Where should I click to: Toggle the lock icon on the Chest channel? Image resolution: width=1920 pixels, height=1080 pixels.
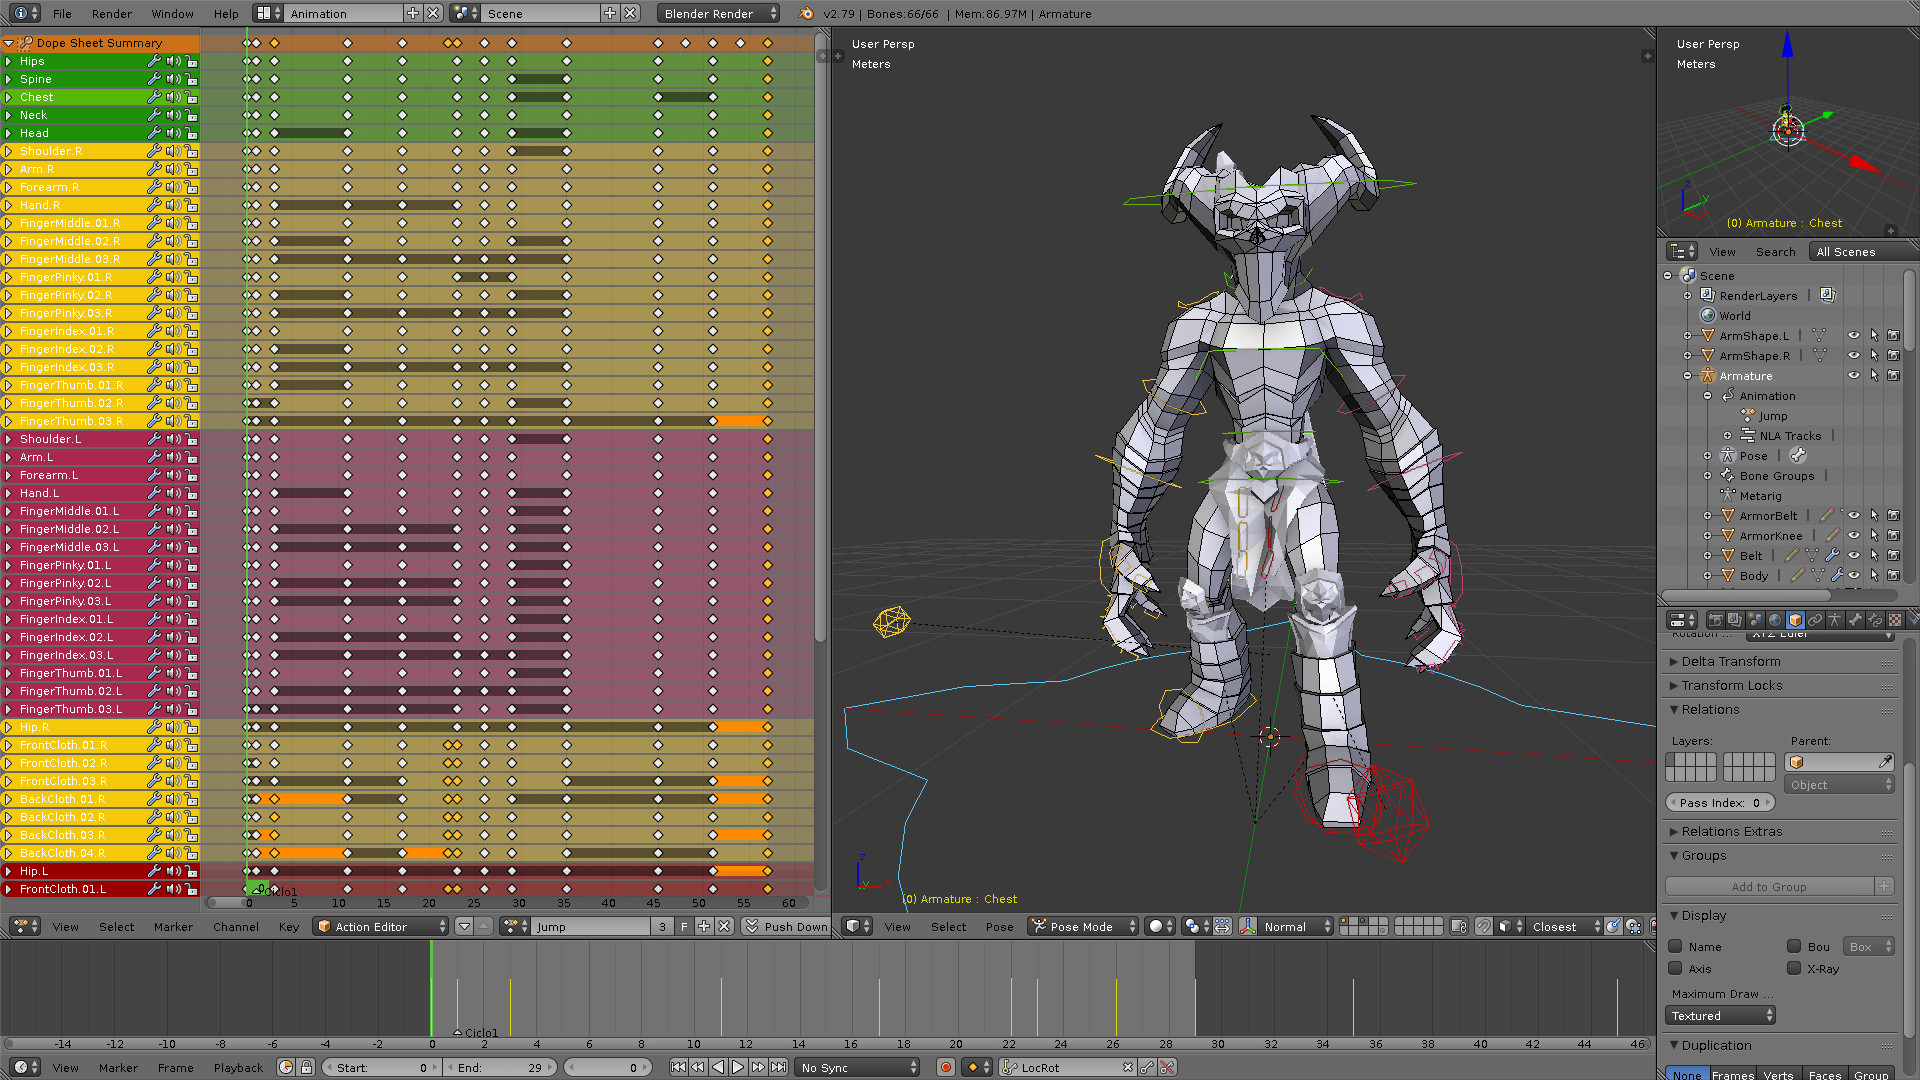(x=191, y=97)
